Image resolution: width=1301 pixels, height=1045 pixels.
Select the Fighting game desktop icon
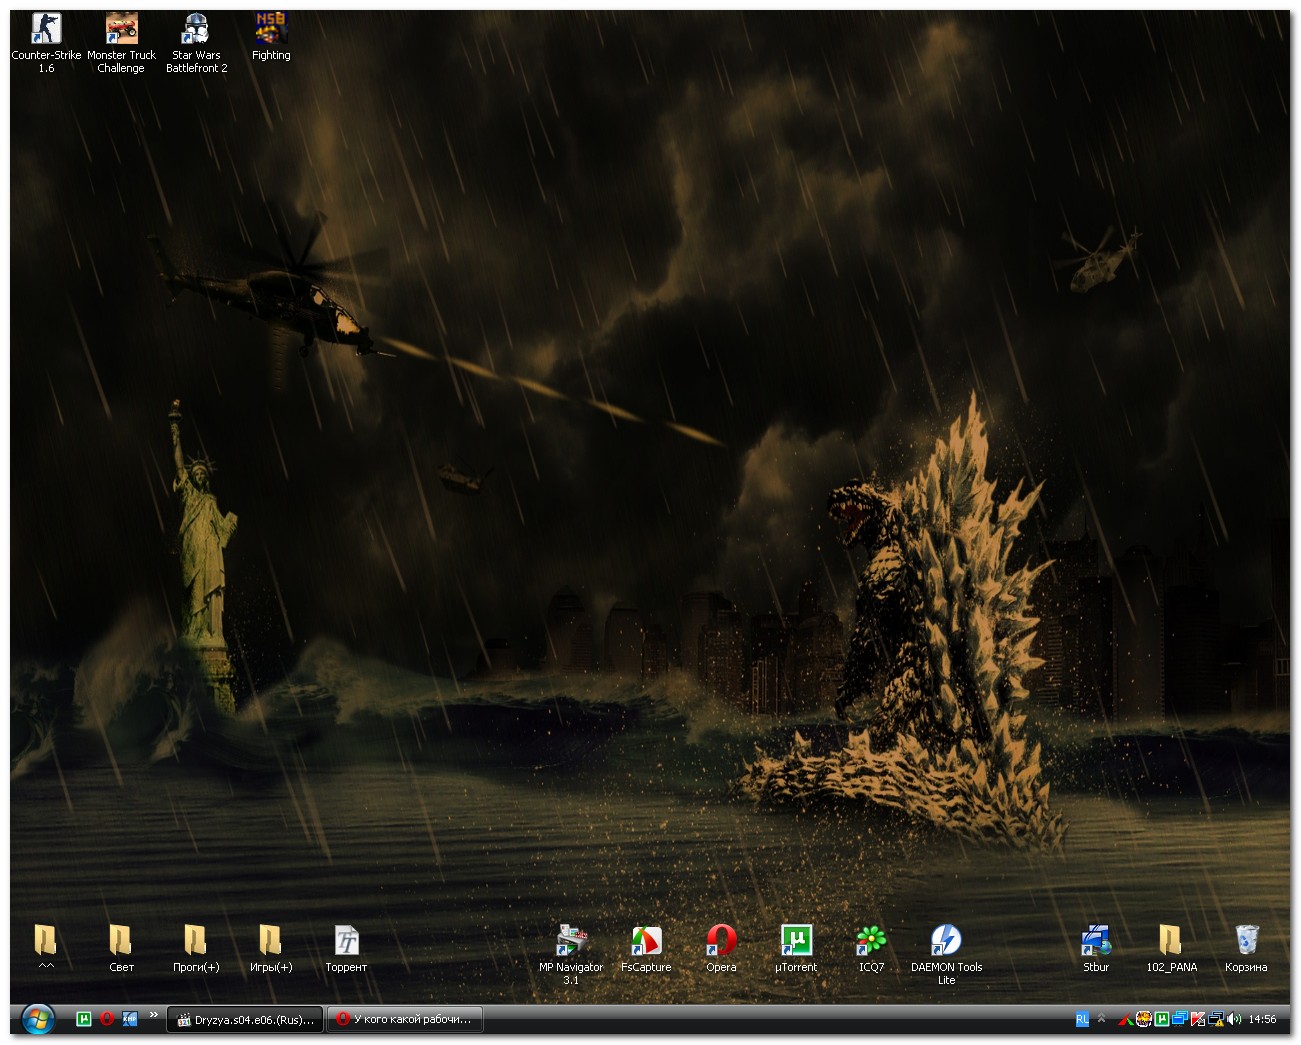coord(271,36)
